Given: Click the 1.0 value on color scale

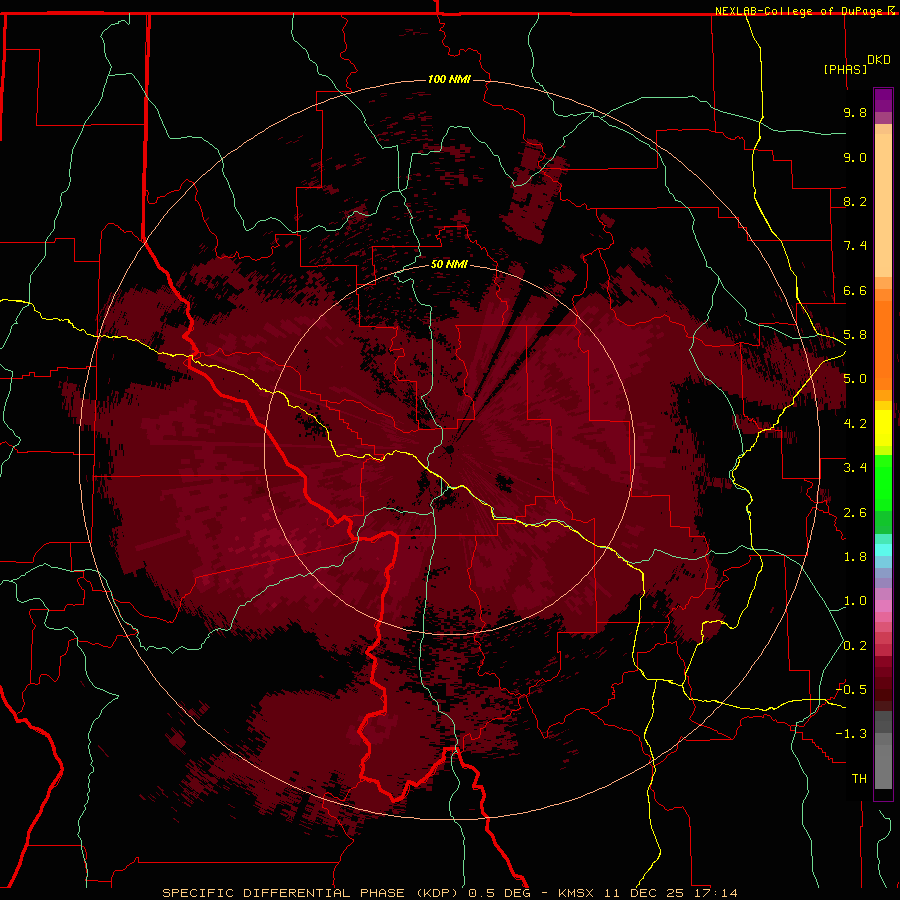Looking at the screenshot, I should [855, 601].
